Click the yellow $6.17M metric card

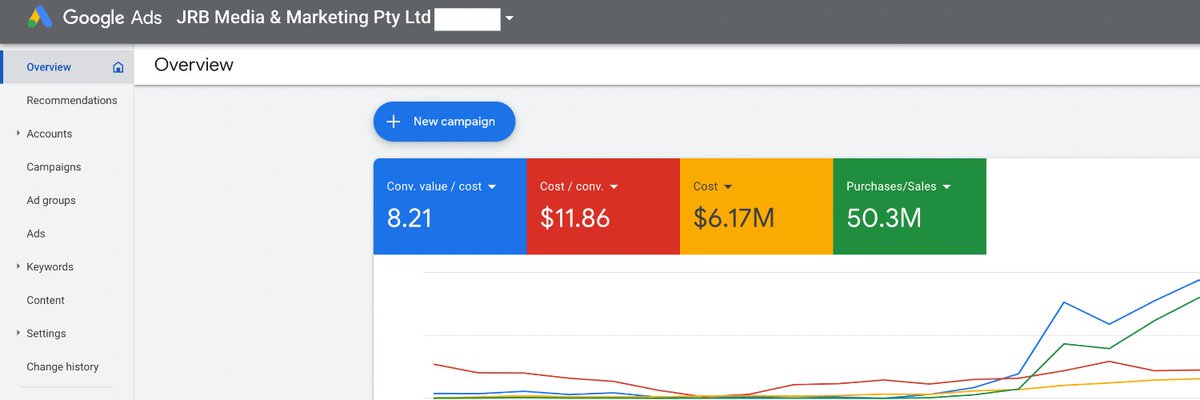click(x=756, y=206)
